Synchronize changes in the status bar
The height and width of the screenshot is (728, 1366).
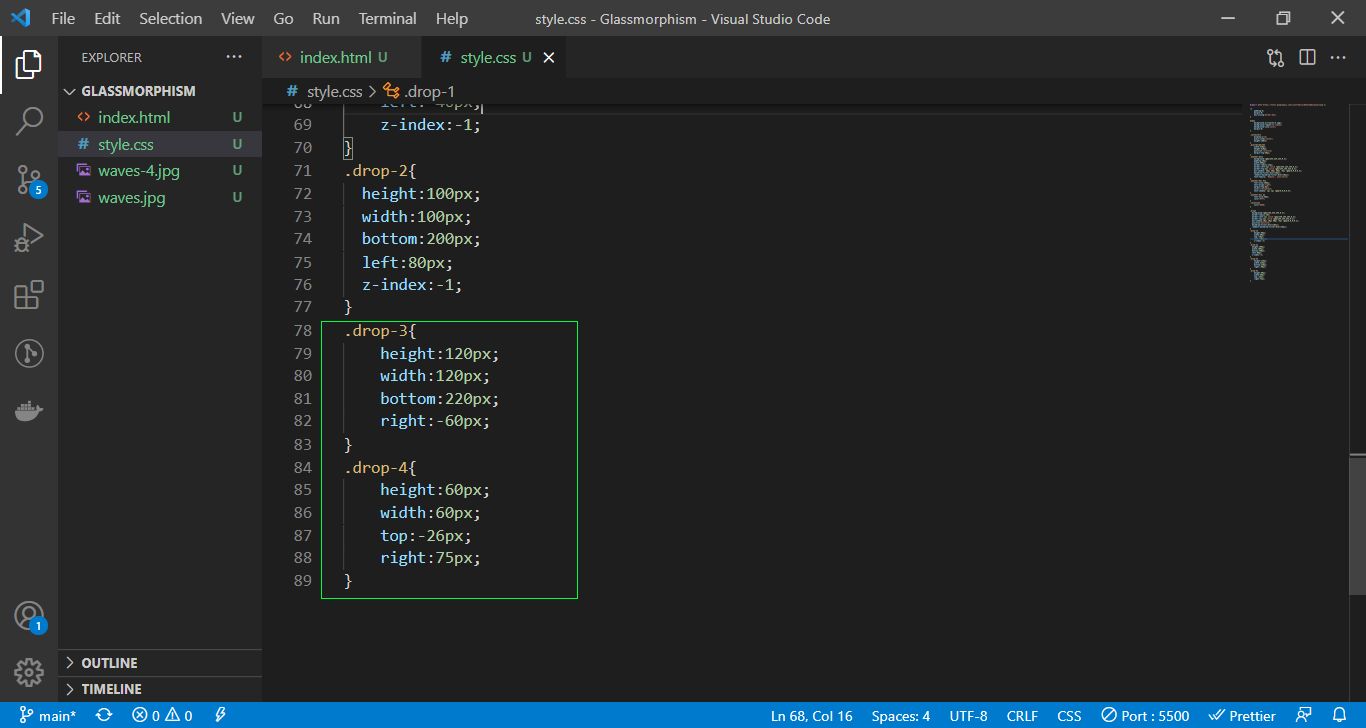[x=103, y=715]
